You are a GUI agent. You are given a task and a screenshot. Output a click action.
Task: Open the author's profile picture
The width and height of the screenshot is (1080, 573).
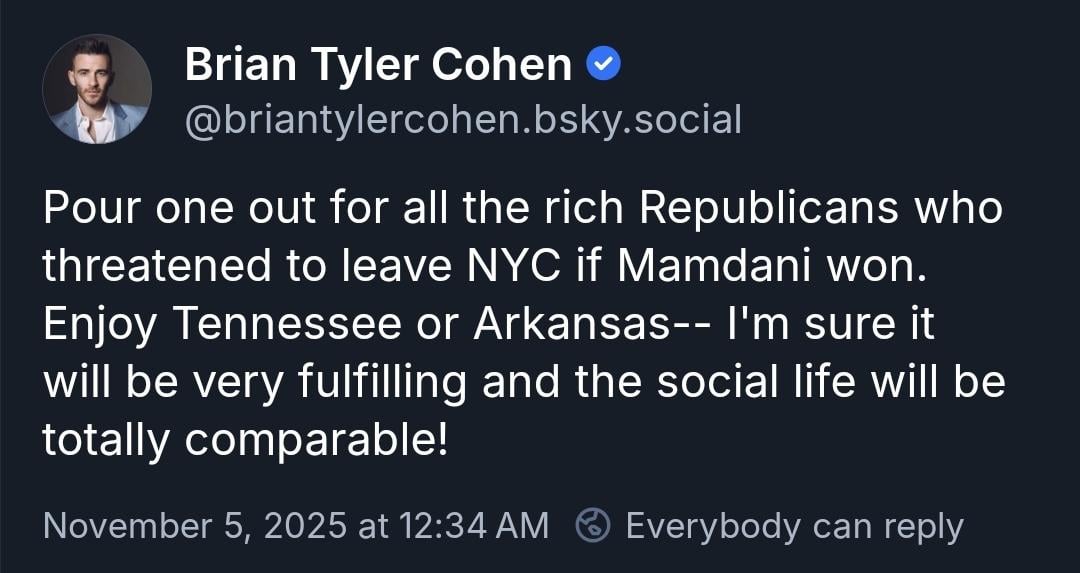coord(97,89)
